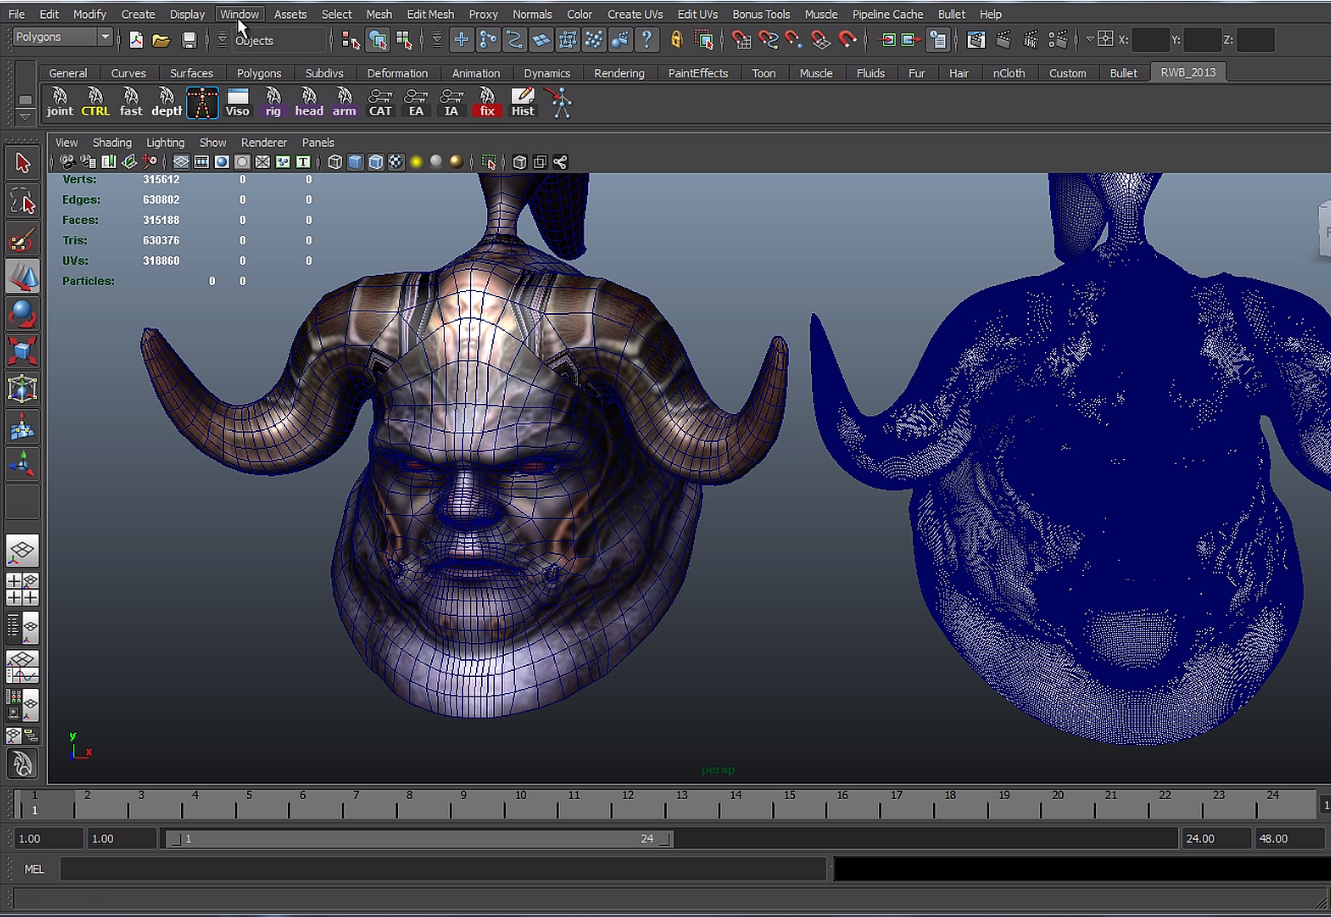Click the playback range slider
This screenshot has height=917, width=1331.
[420, 838]
